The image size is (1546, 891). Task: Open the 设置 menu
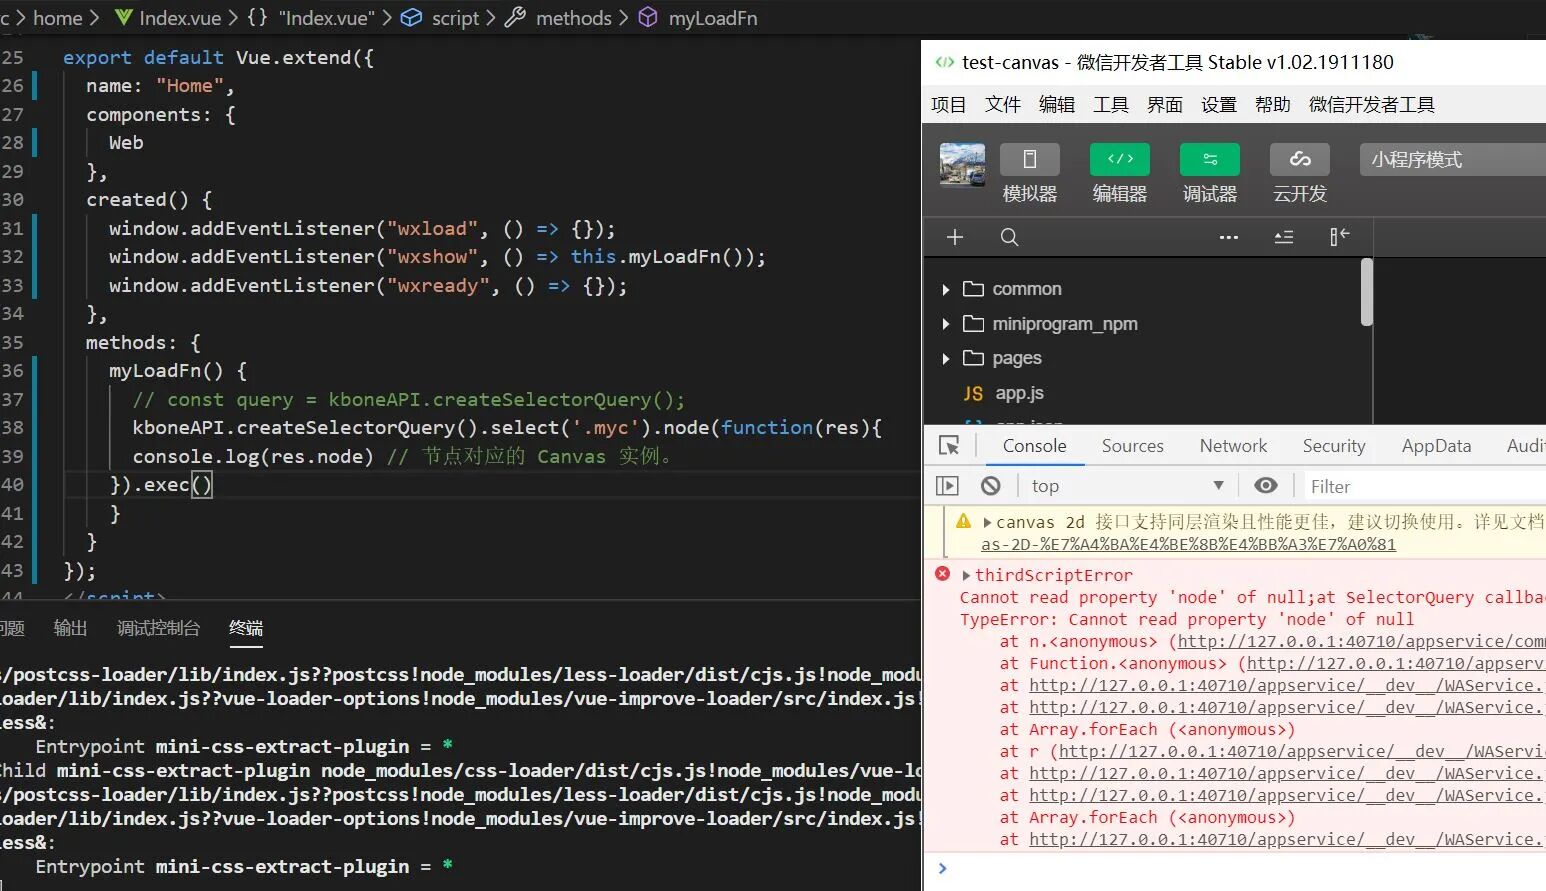1218,105
